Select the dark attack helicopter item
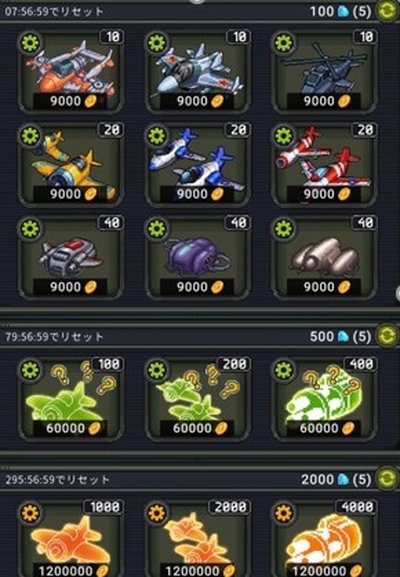Image resolution: width=400 pixels, height=577 pixels. 324,71
